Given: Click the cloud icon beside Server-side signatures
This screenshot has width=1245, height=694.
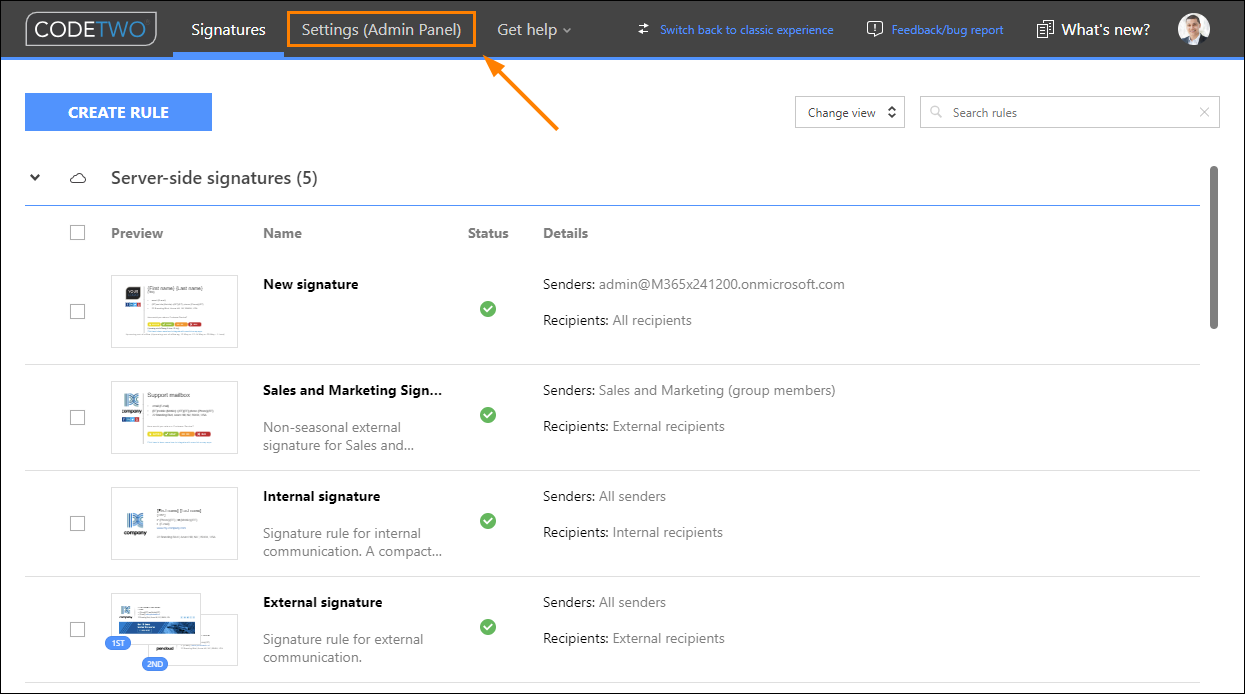Looking at the screenshot, I should click(x=77, y=178).
